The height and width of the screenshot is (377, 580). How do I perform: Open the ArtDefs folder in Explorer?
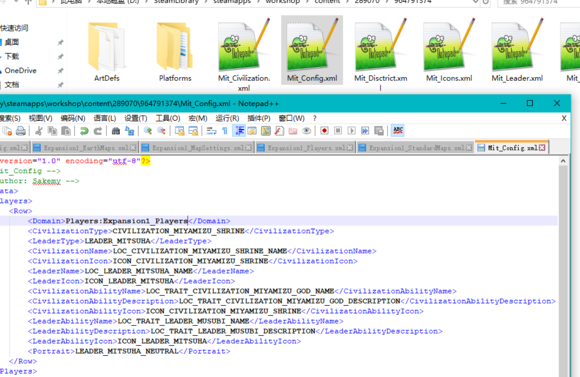pos(107,52)
